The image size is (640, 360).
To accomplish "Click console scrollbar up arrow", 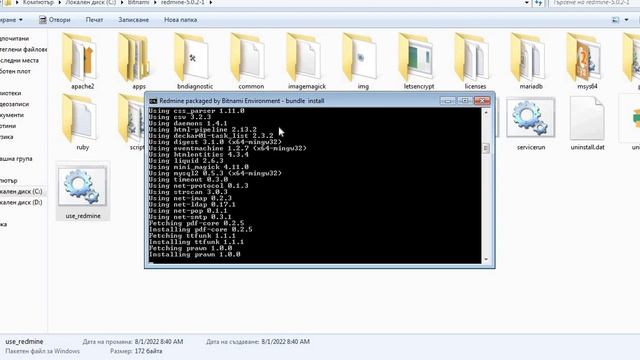I will (486, 111).
